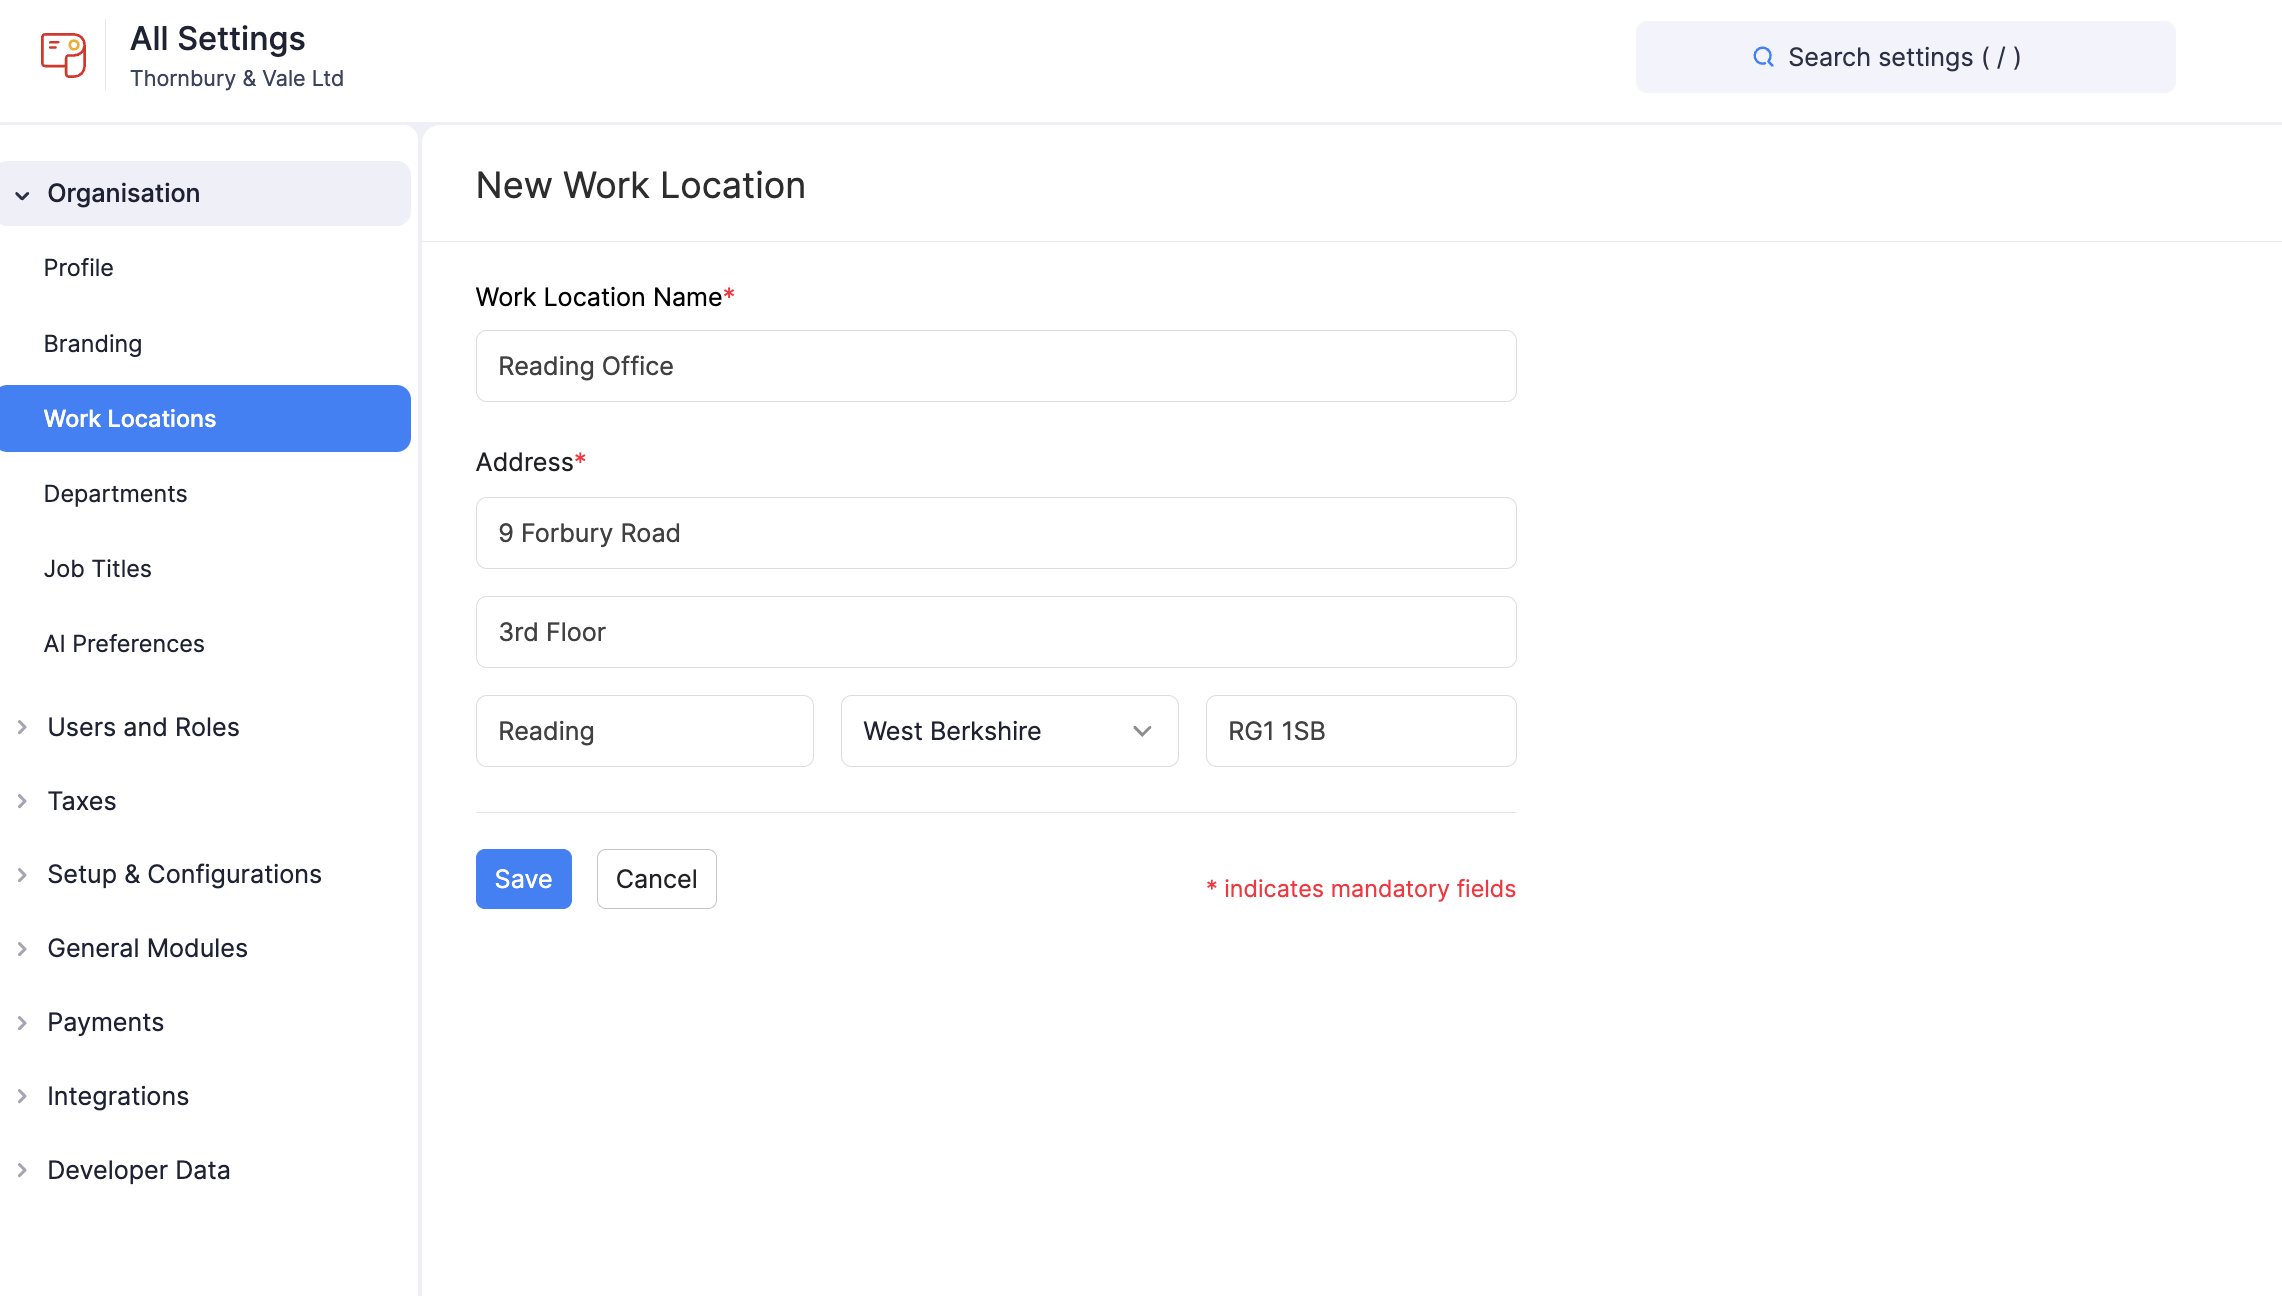Open the Job Titles page
The width and height of the screenshot is (2282, 1296).
(x=98, y=569)
